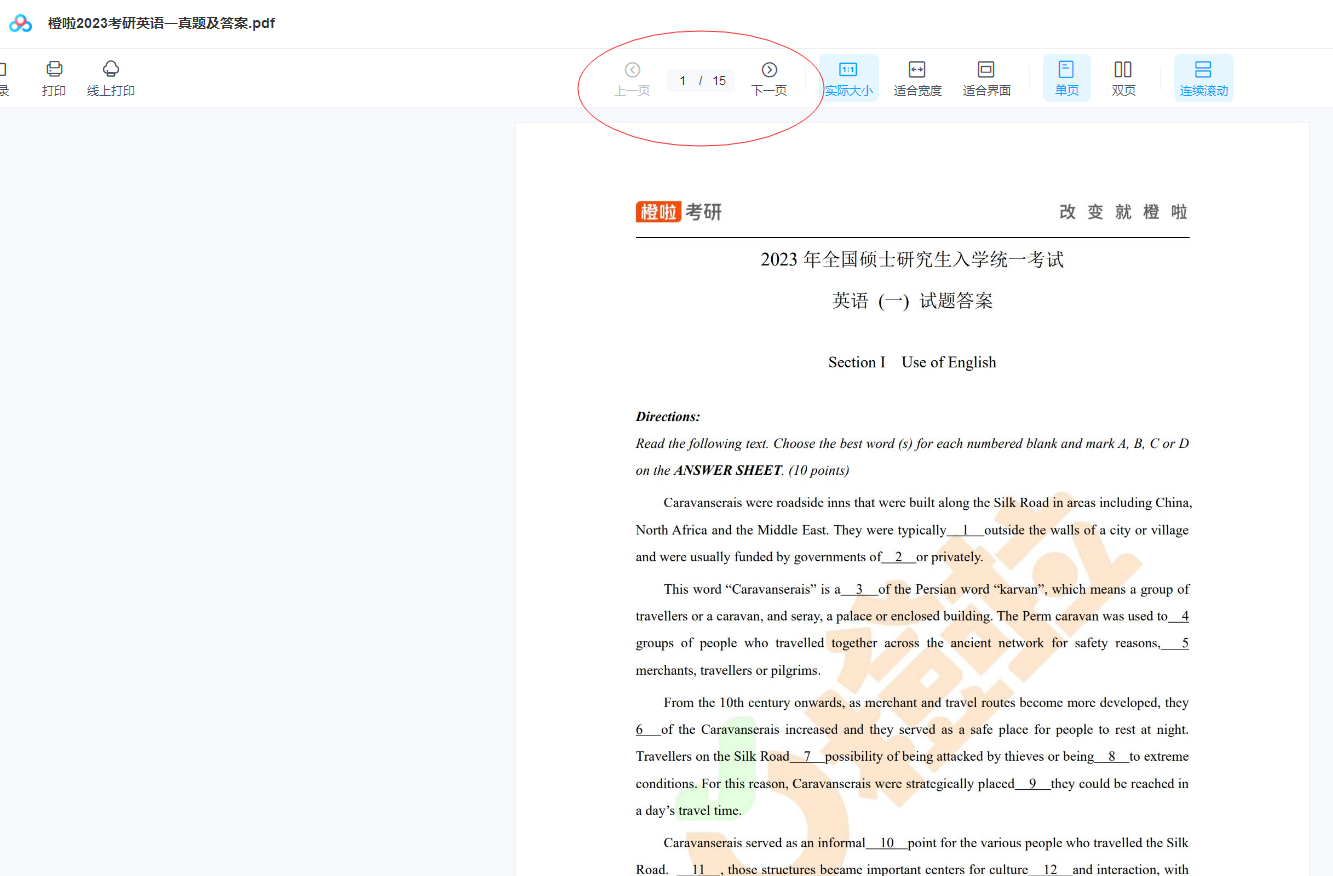Click the title 2023年全国硕士研究生入学统一考试
The width and height of the screenshot is (1333, 876).
click(912, 260)
